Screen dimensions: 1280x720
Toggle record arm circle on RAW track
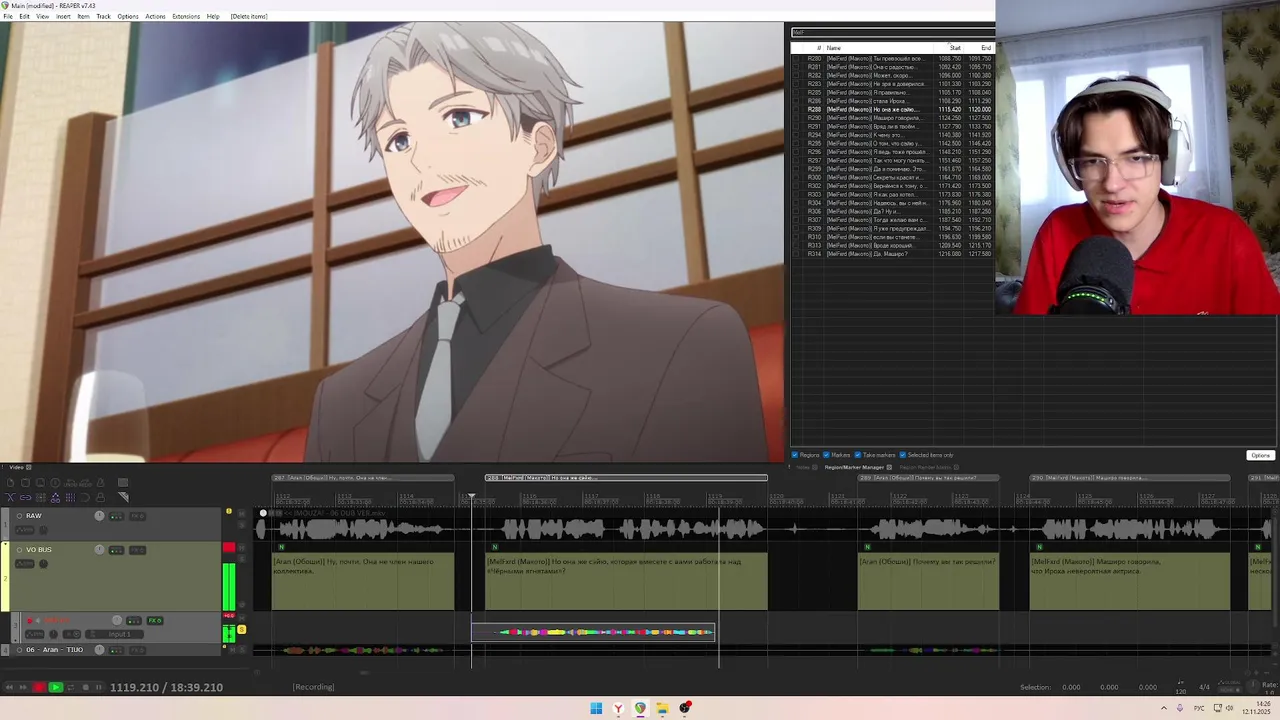coord(19,516)
